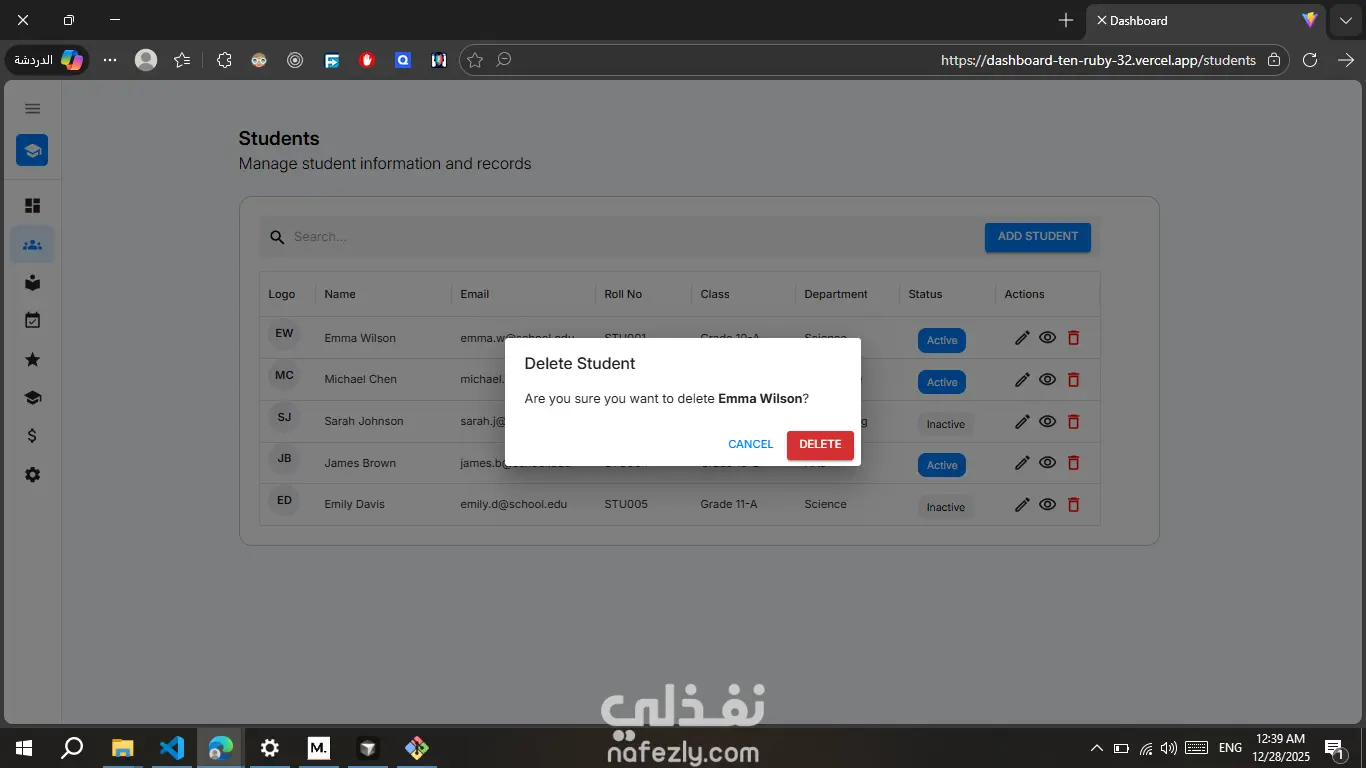Select the Students group icon in sidebar
Viewport: 1366px width, 768px height.
tap(32, 245)
